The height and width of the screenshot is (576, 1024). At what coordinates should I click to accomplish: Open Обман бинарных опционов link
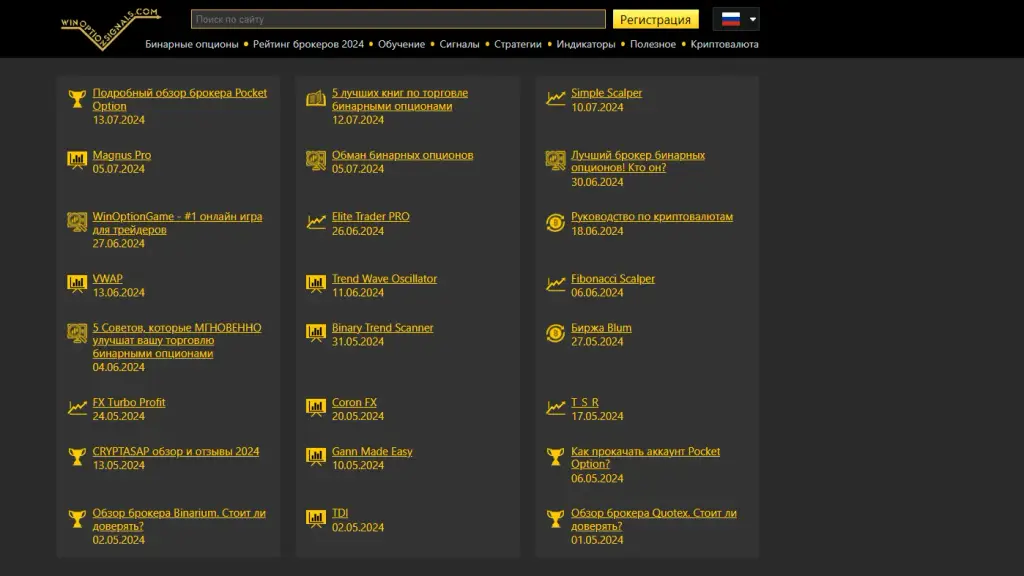tap(402, 155)
